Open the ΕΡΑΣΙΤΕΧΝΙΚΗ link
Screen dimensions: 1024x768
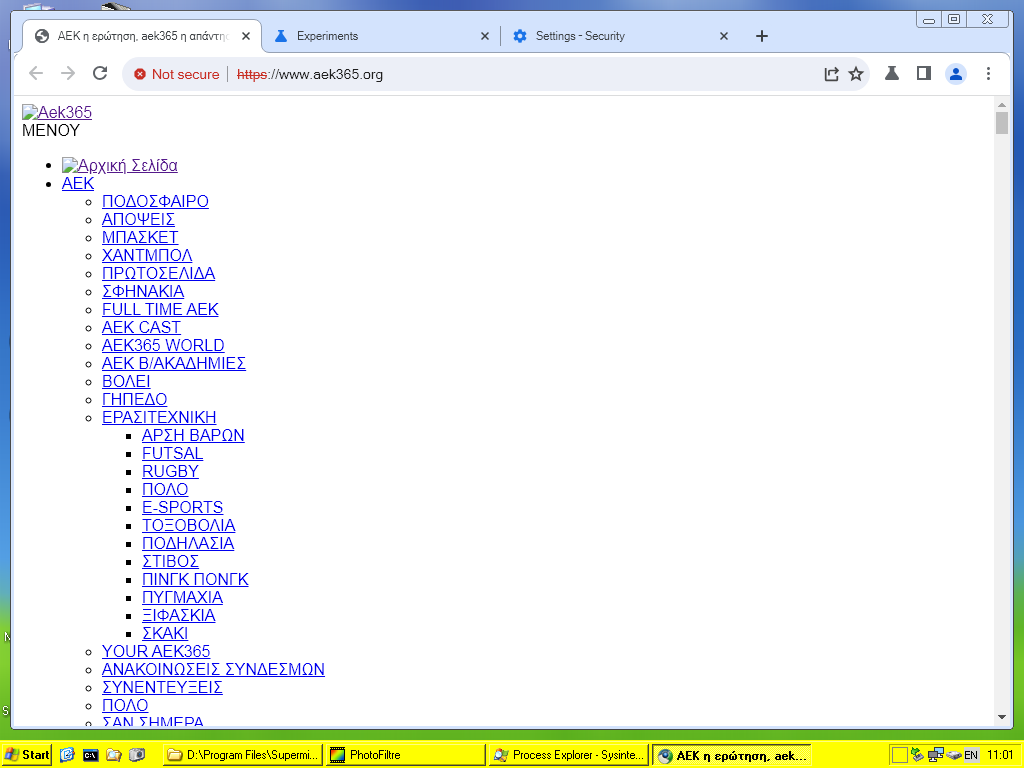coord(159,417)
